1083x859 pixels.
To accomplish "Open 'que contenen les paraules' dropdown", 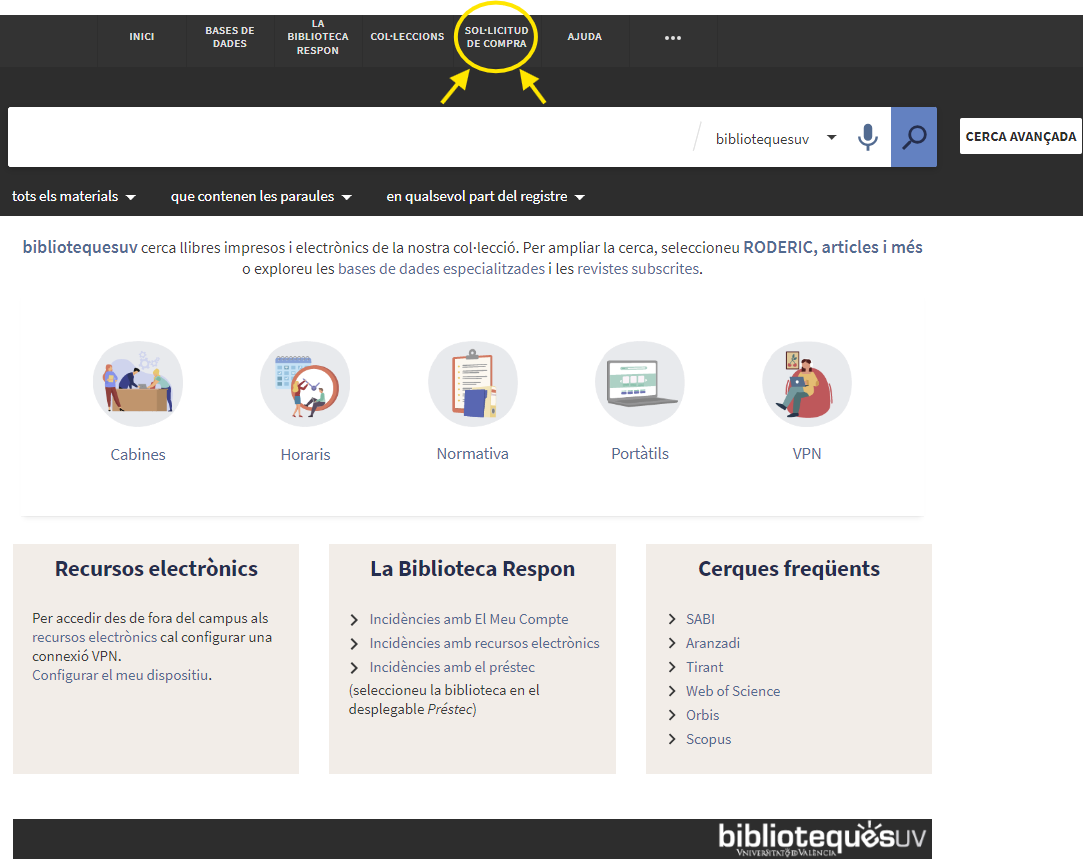I will pos(261,197).
